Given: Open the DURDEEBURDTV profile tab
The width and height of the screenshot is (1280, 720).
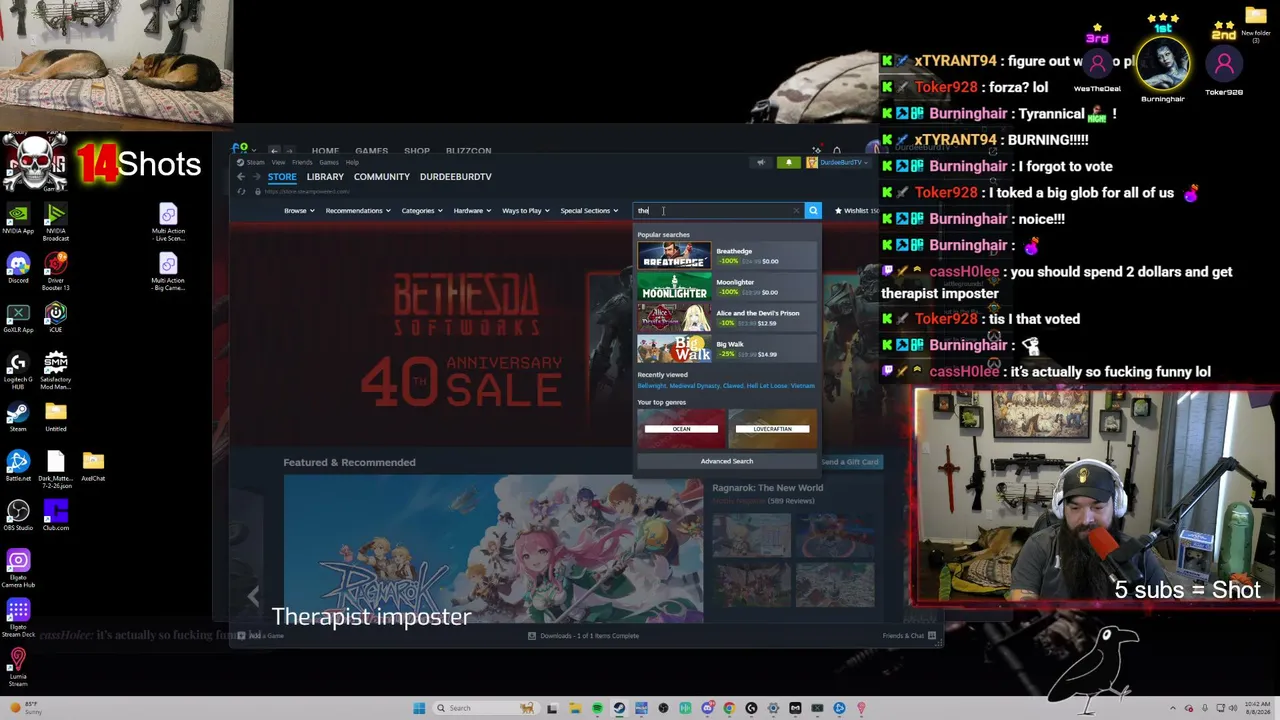Looking at the screenshot, I should [456, 177].
